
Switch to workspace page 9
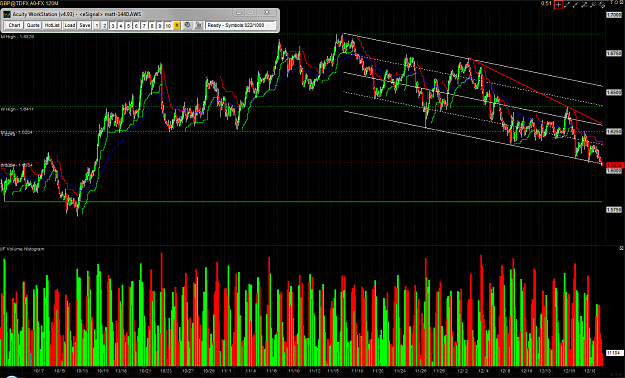pyautogui.click(x=159, y=26)
